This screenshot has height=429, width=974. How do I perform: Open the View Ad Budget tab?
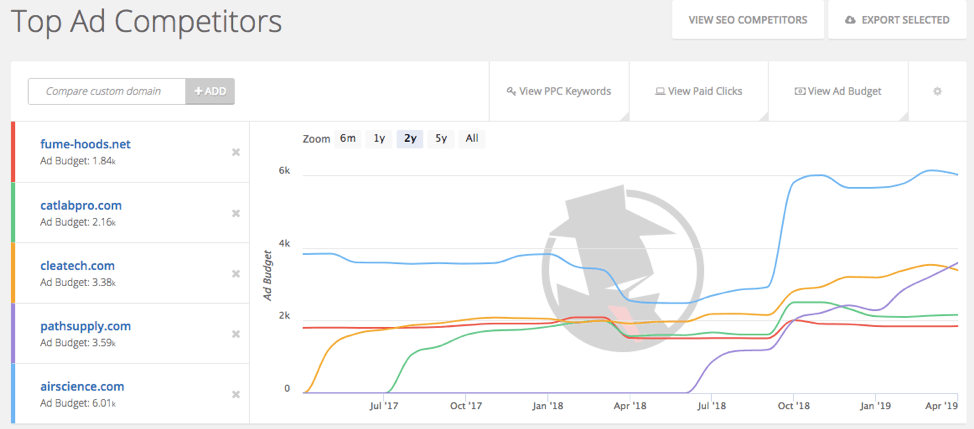(838, 91)
